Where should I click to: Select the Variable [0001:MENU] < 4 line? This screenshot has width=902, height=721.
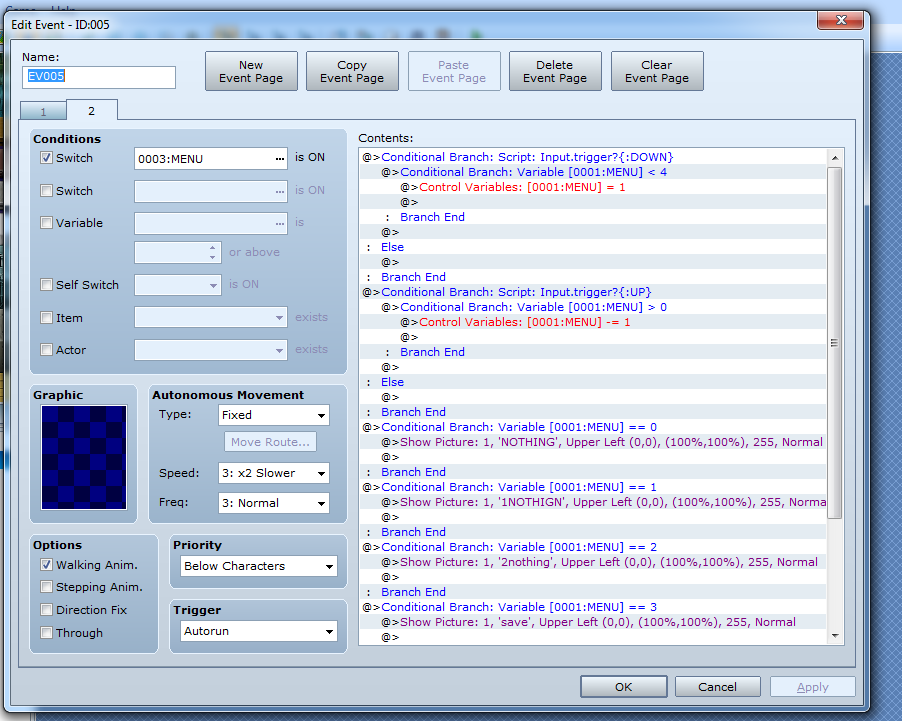[x=593, y=172]
